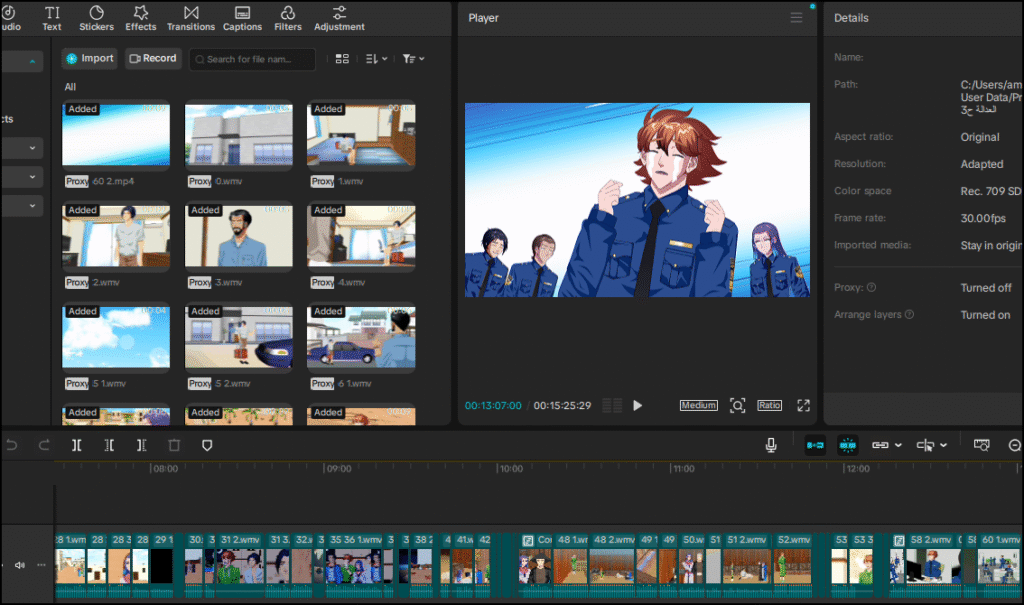The width and height of the screenshot is (1024, 605).
Task: Toggle the main track magnet
Action: tap(815, 446)
